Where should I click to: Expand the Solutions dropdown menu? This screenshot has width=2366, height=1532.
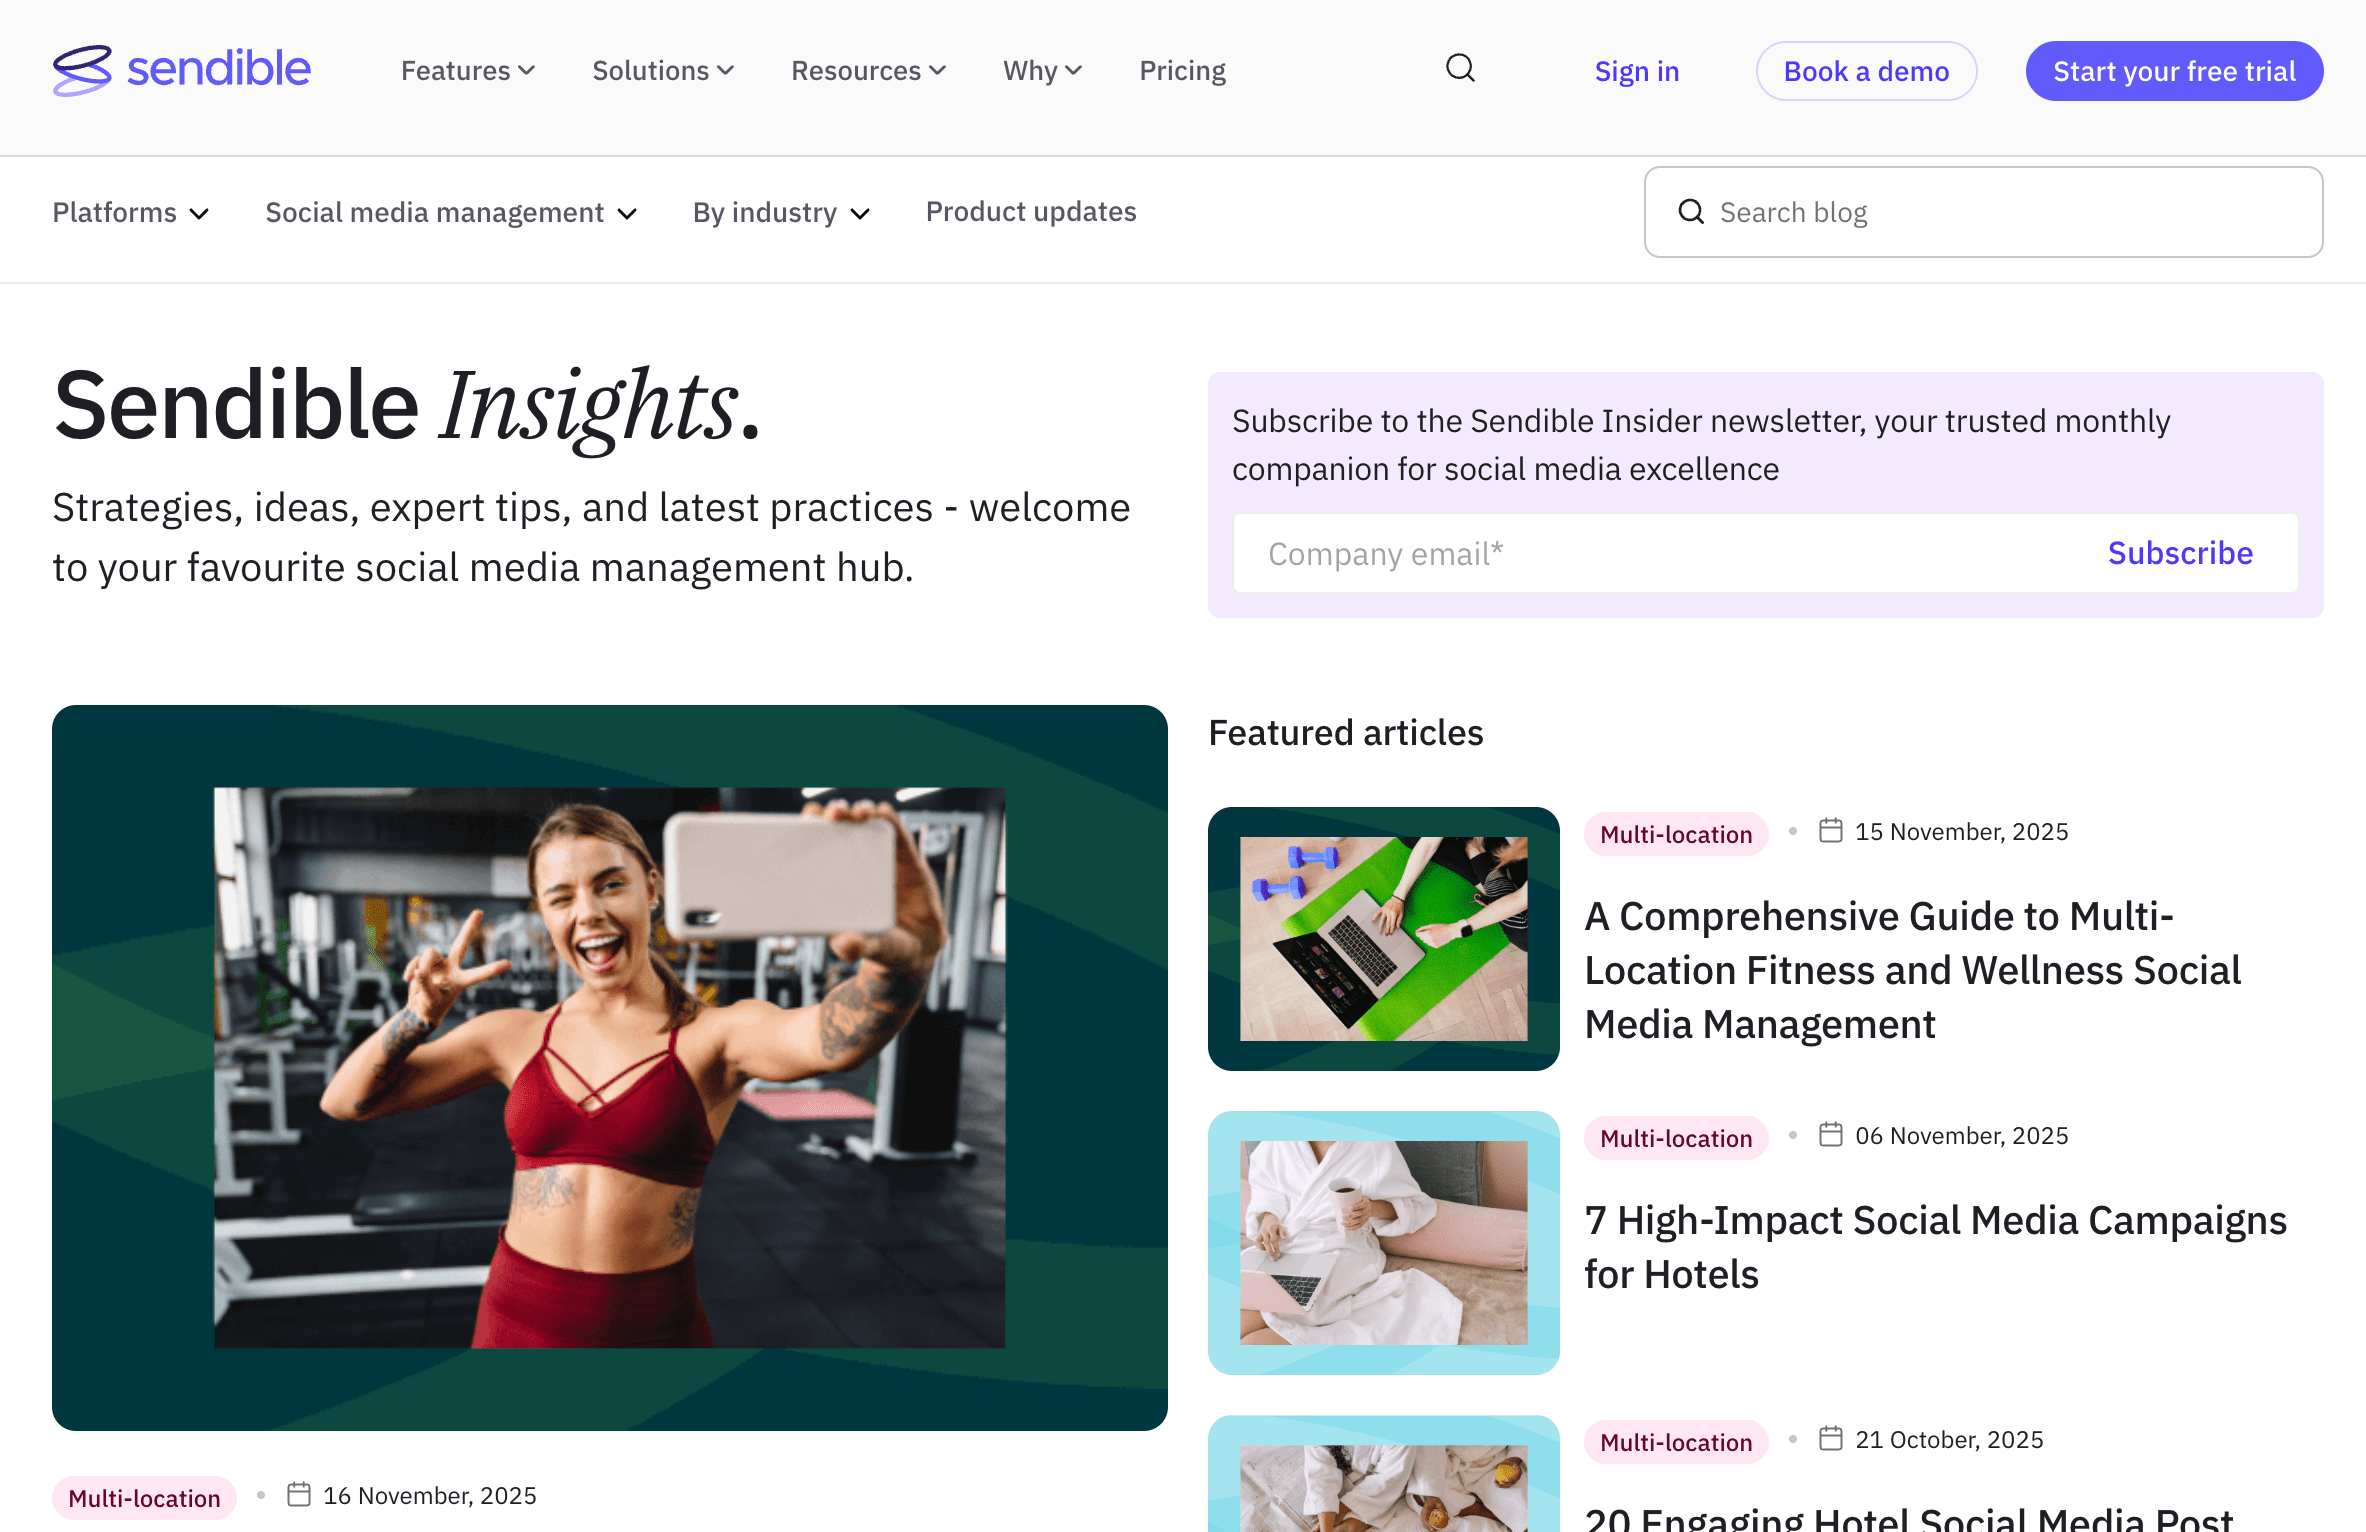pyautogui.click(x=663, y=71)
